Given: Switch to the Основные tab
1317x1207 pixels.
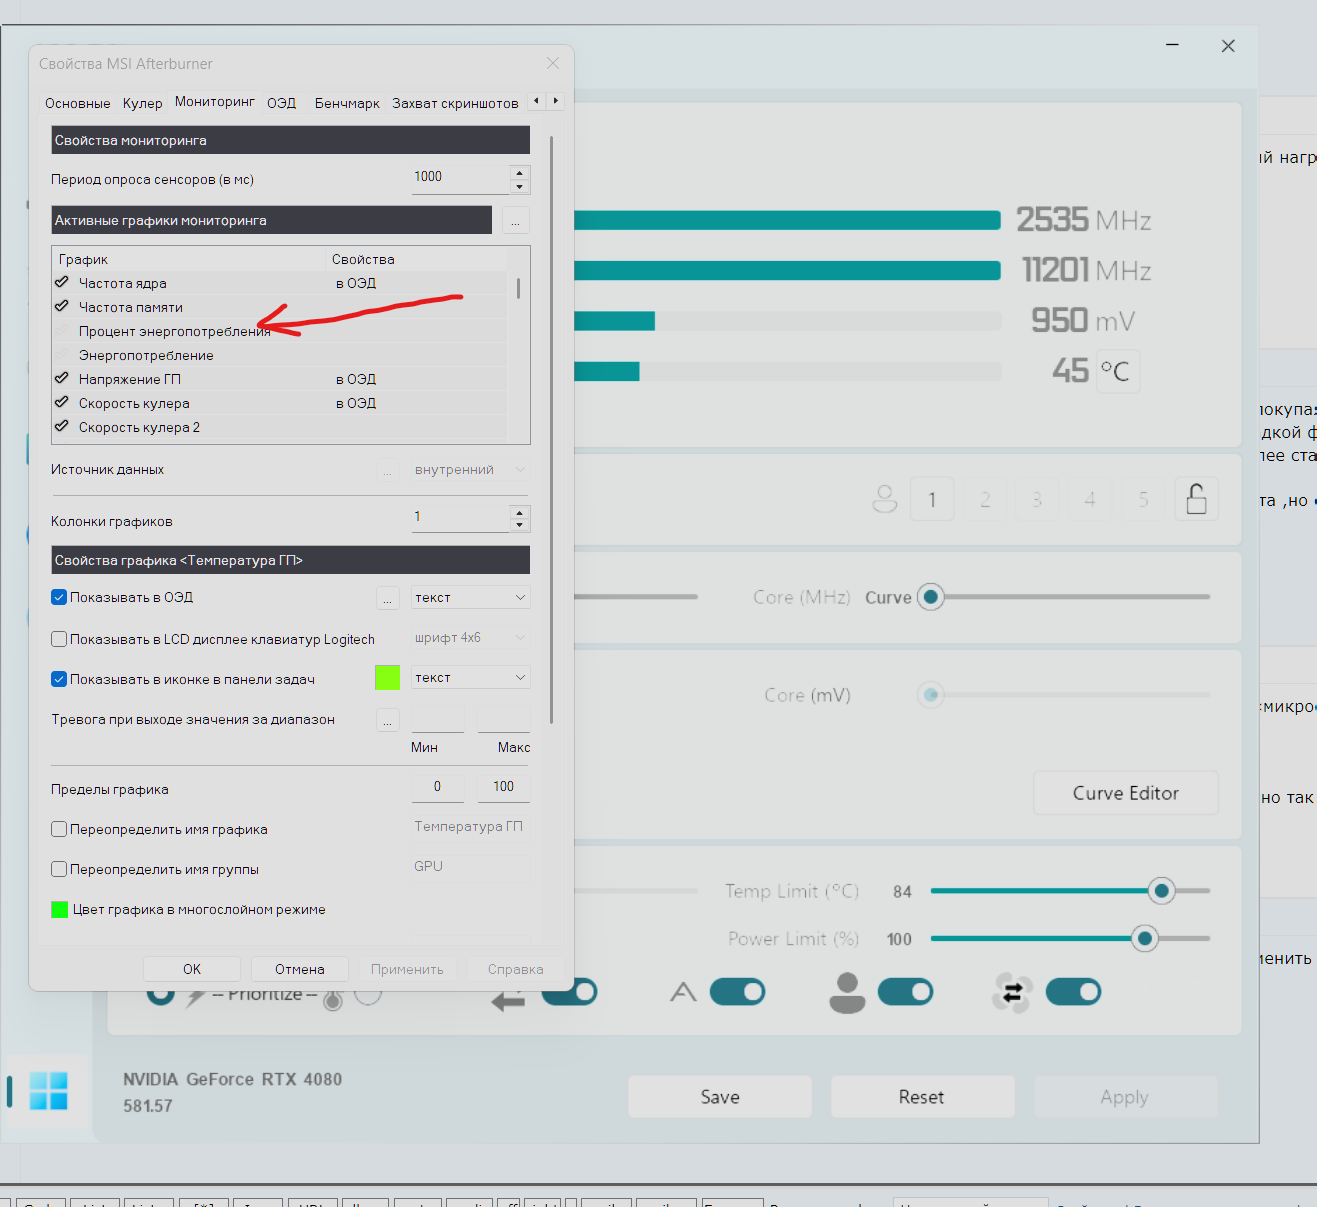Looking at the screenshot, I should (78, 103).
